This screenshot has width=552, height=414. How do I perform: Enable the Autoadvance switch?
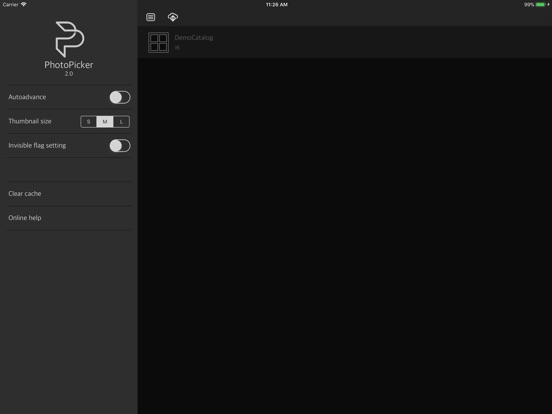pos(120,97)
